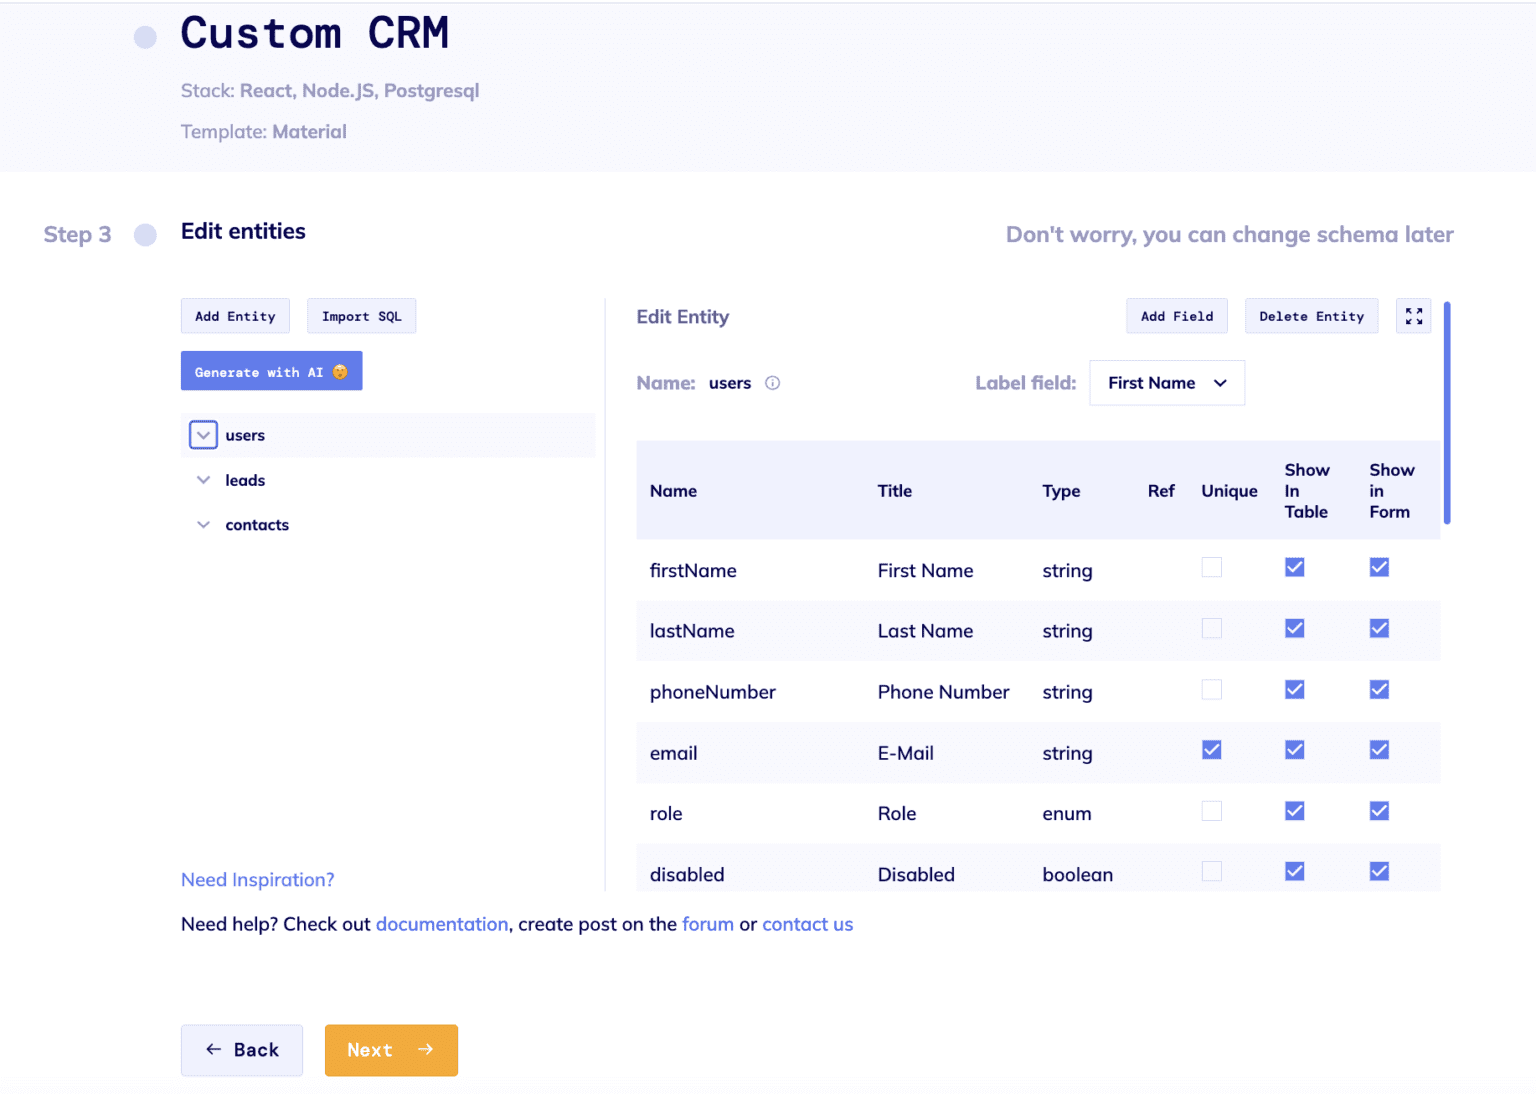Uncheck Unique for the email field
The height and width of the screenshot is (1094, 1536).
click(1211, 750)
